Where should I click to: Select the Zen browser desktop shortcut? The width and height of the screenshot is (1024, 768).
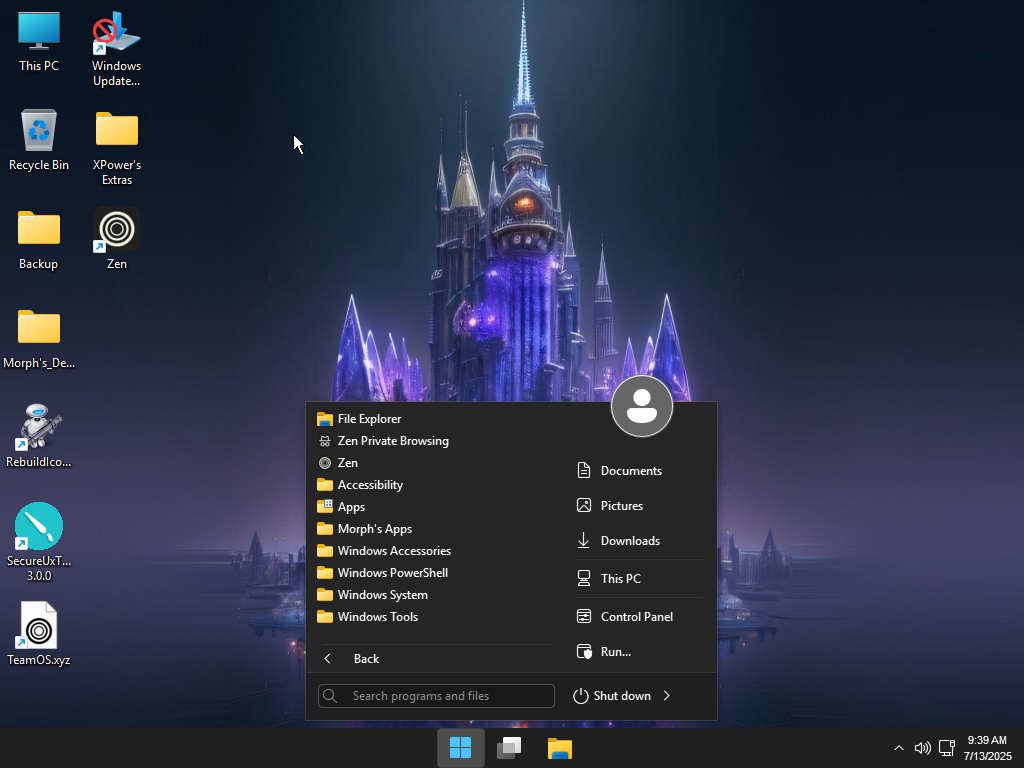tap(116, 239)
